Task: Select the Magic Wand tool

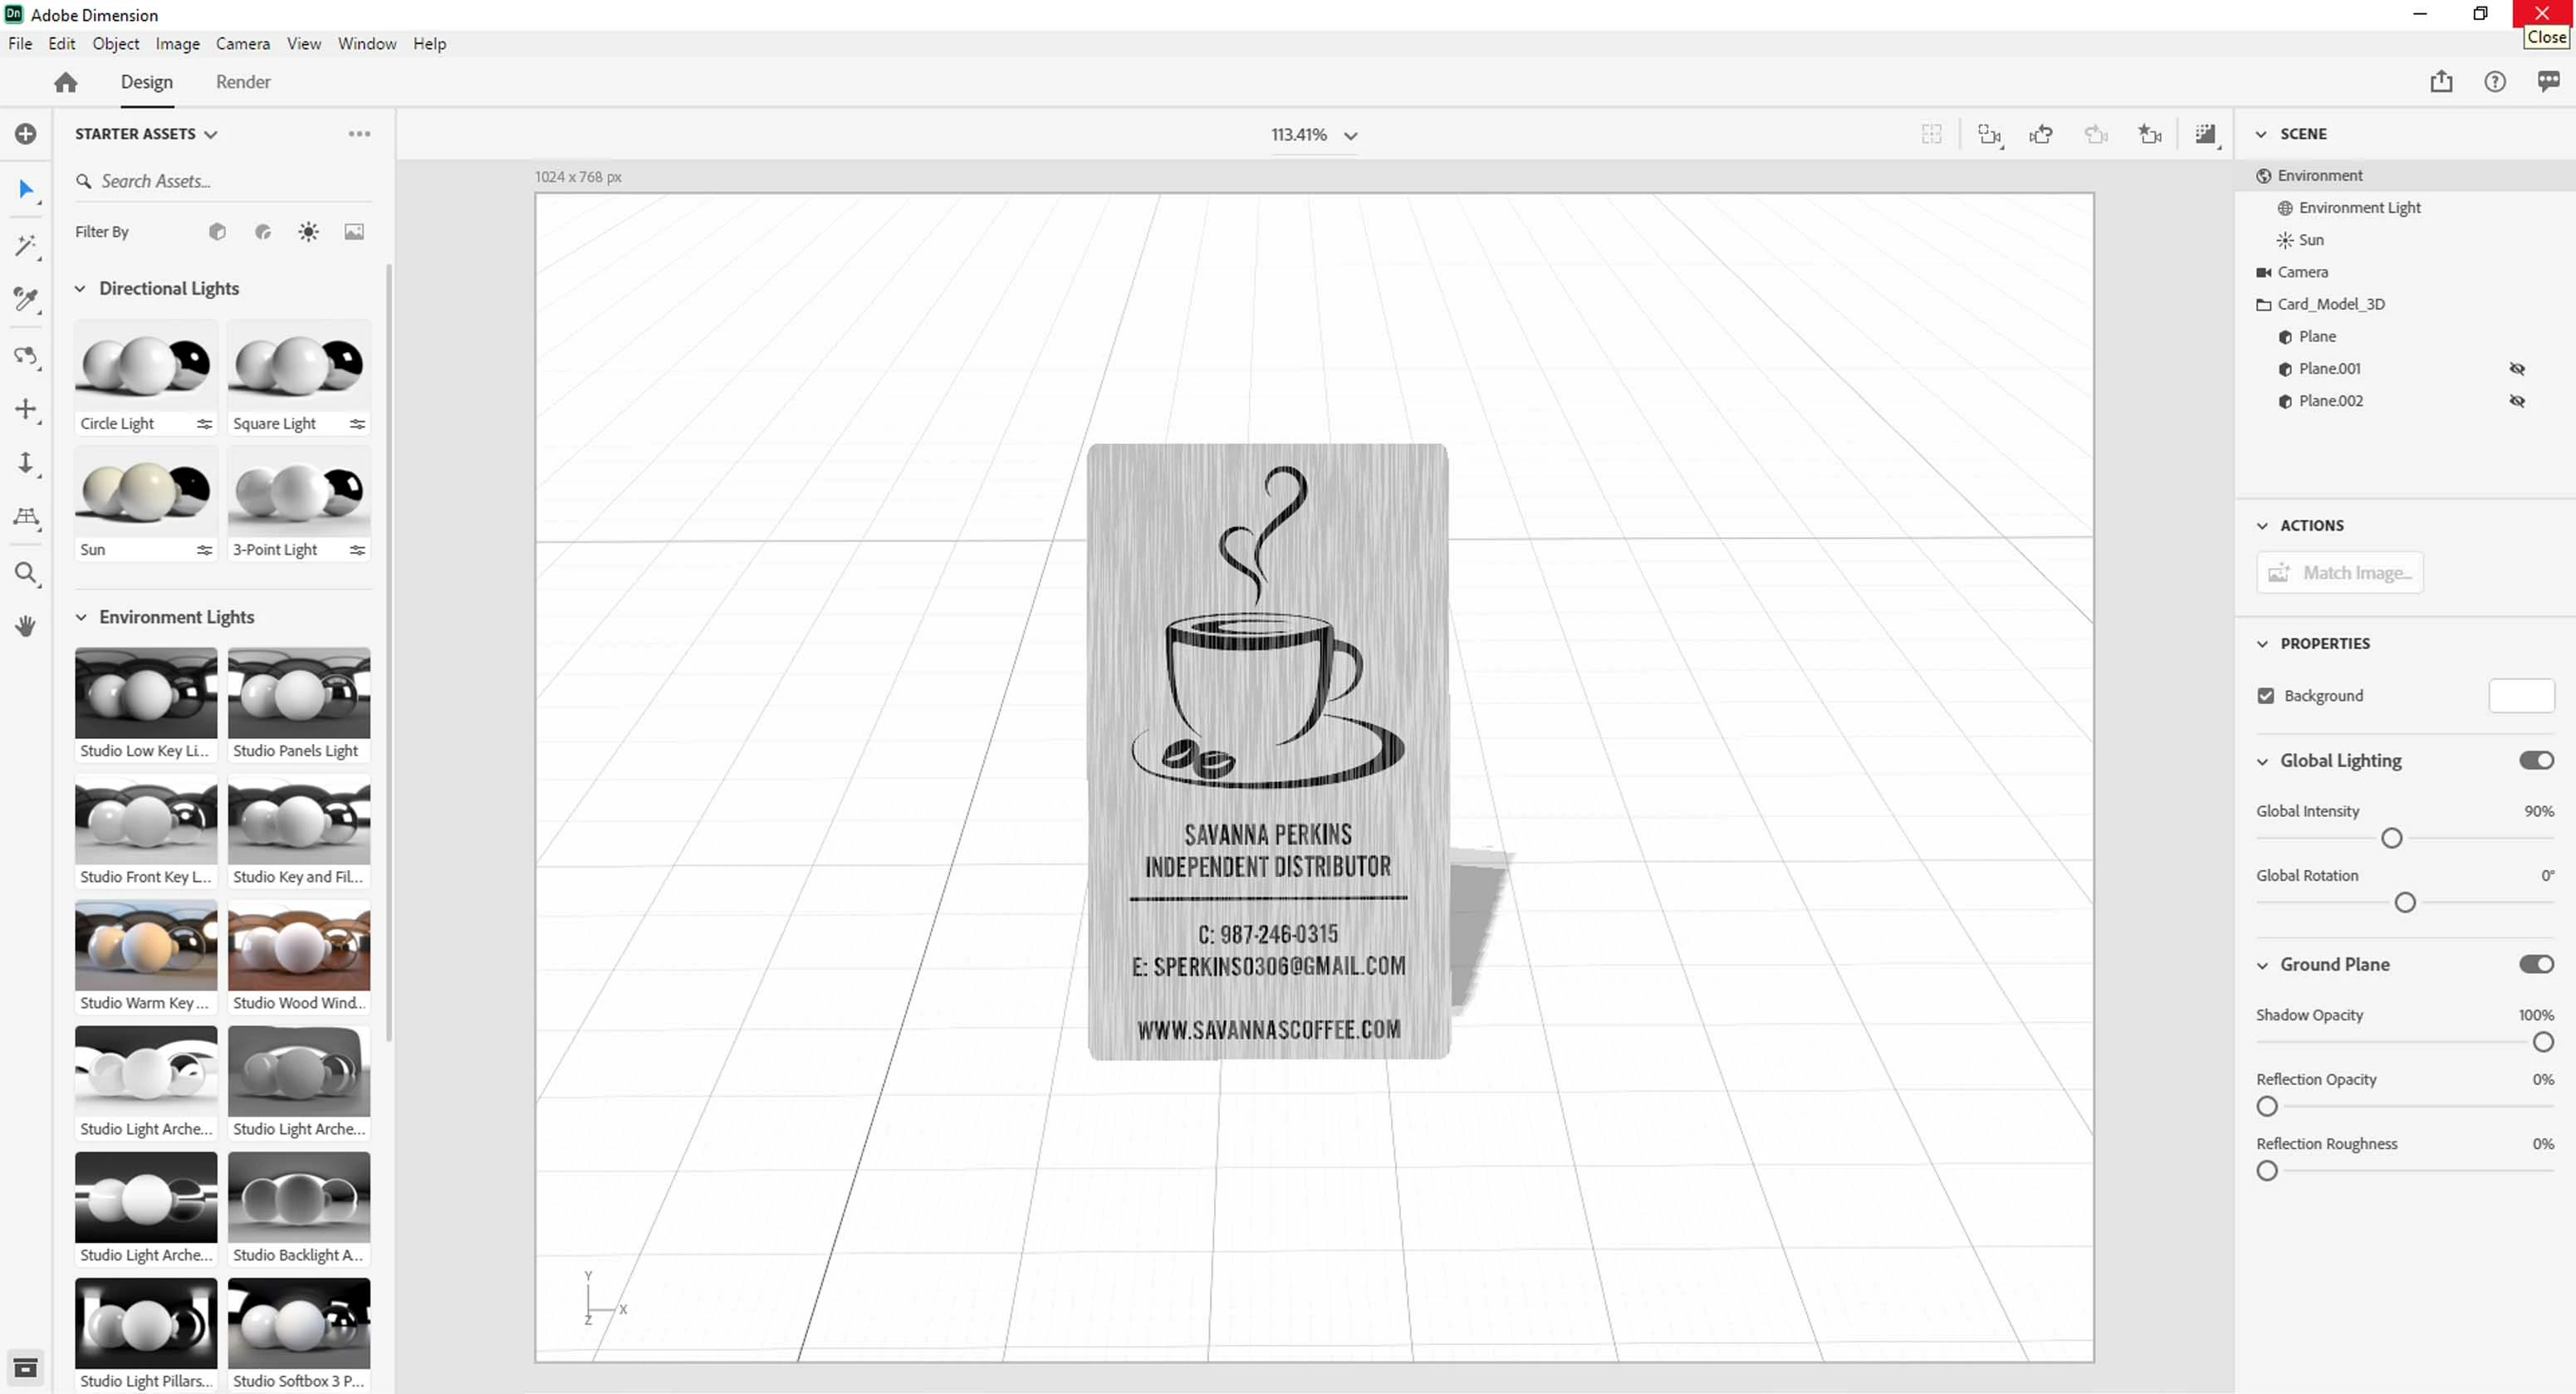Action: 25,246
